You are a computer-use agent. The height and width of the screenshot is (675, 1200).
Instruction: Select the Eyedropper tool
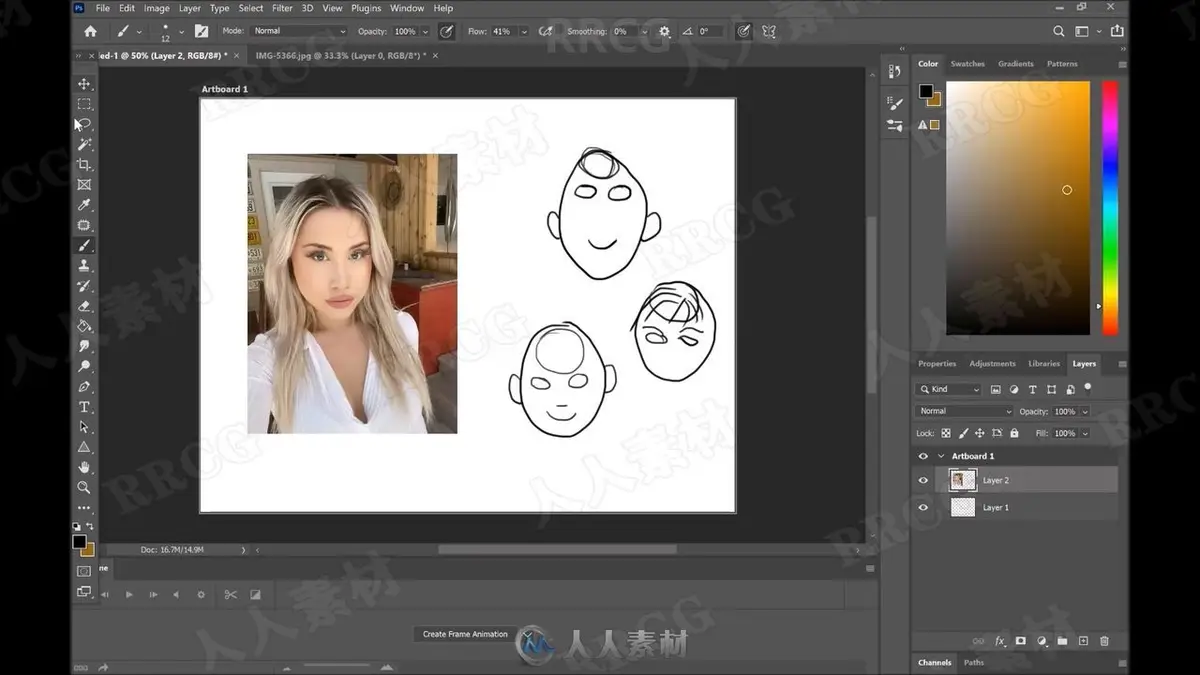84,205
